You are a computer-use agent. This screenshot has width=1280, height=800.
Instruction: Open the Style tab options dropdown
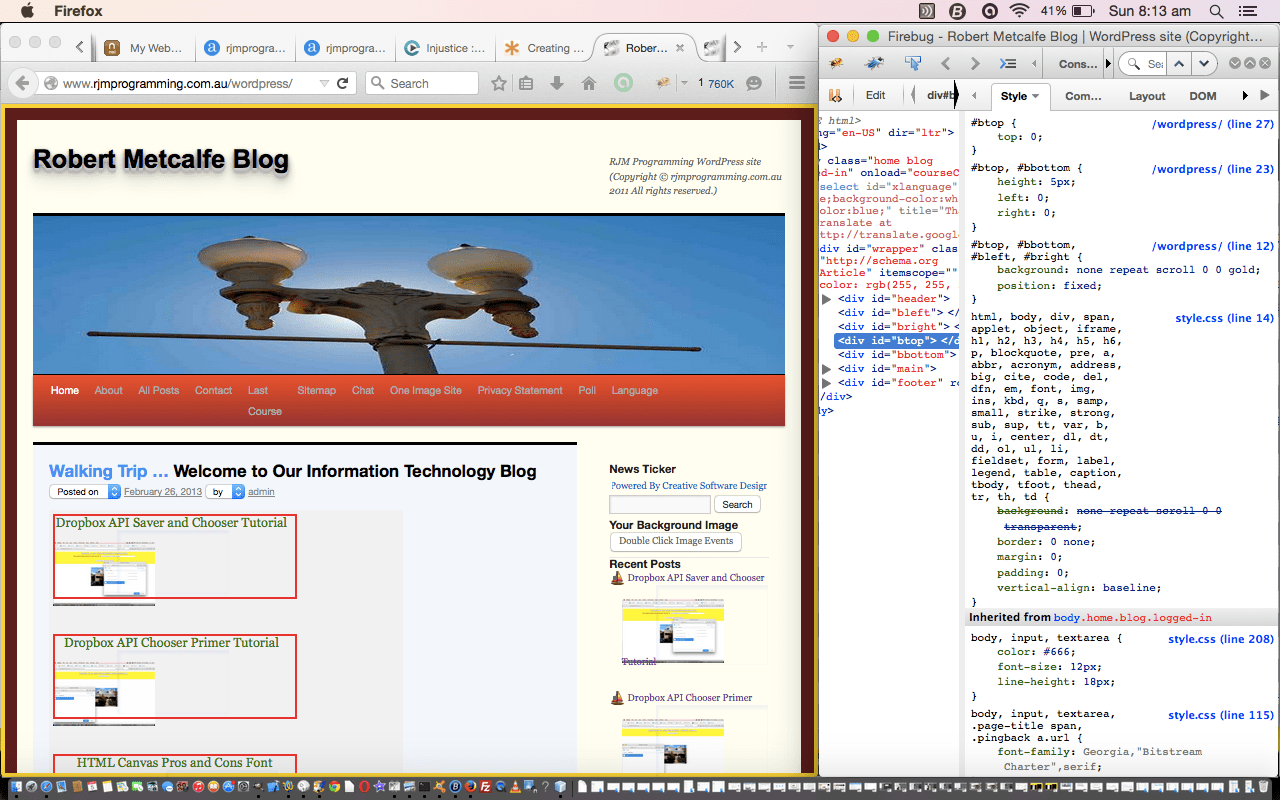click(1036, 96)
